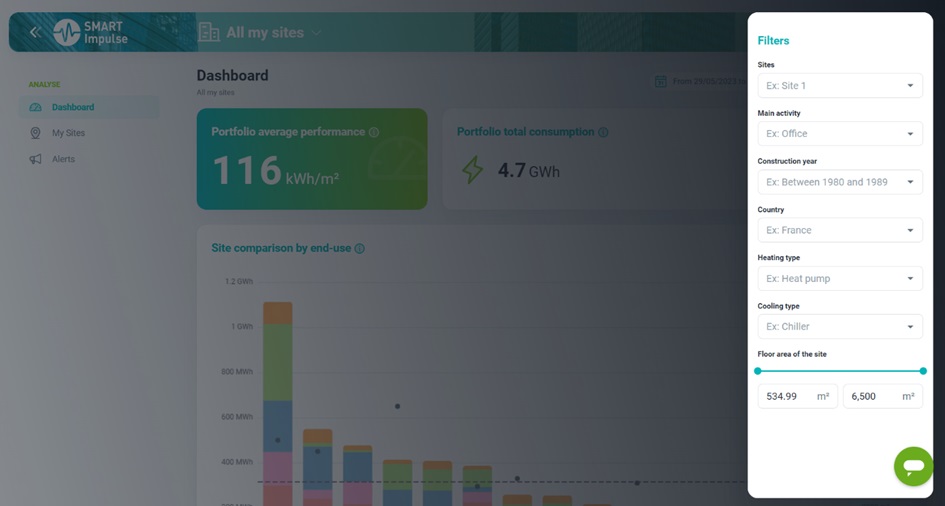The image size is (945, 506).
Task: Open the Sites filter dropdown
Action: pyautogui.click(x=839, y=86)
